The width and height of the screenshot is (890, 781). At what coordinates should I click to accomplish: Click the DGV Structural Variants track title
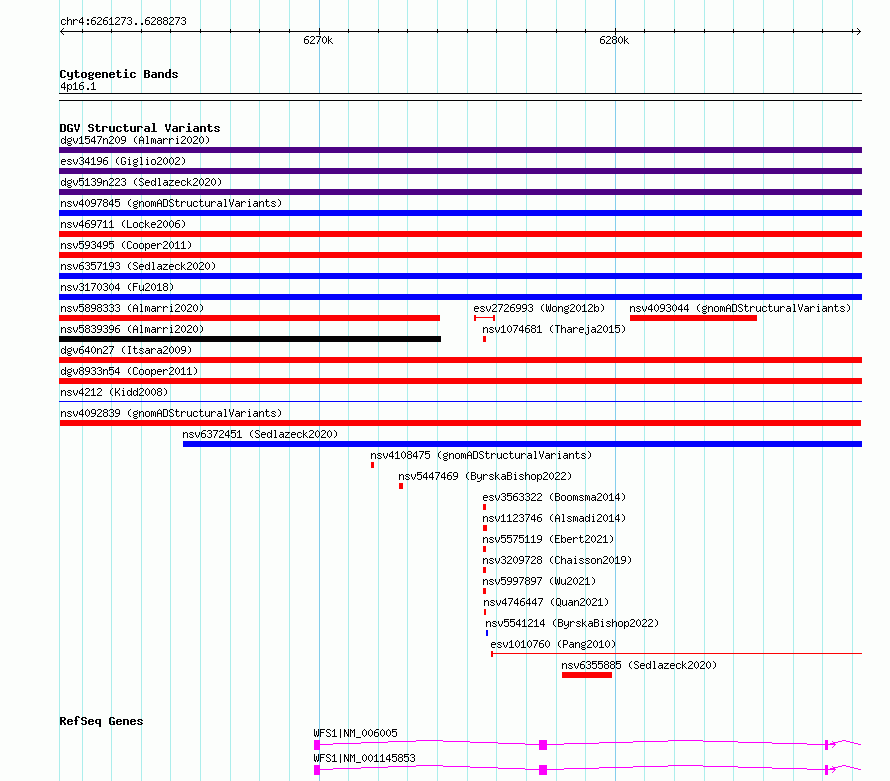pos(140,128)
